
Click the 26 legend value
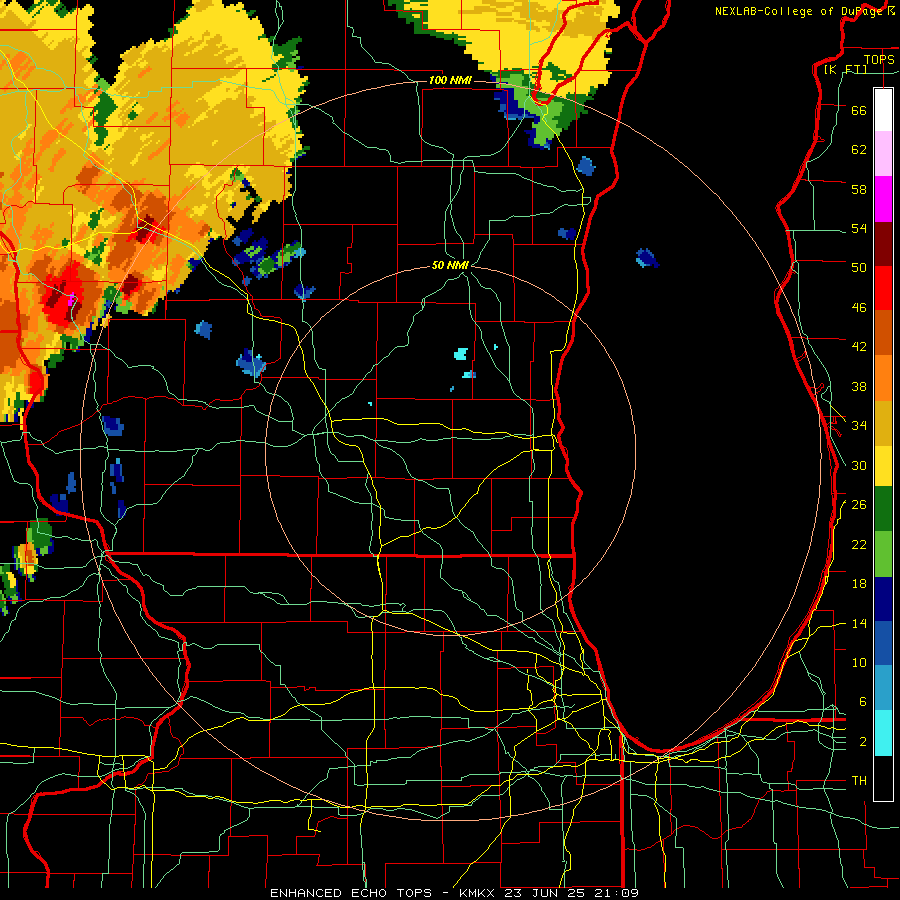click(859, 505)
